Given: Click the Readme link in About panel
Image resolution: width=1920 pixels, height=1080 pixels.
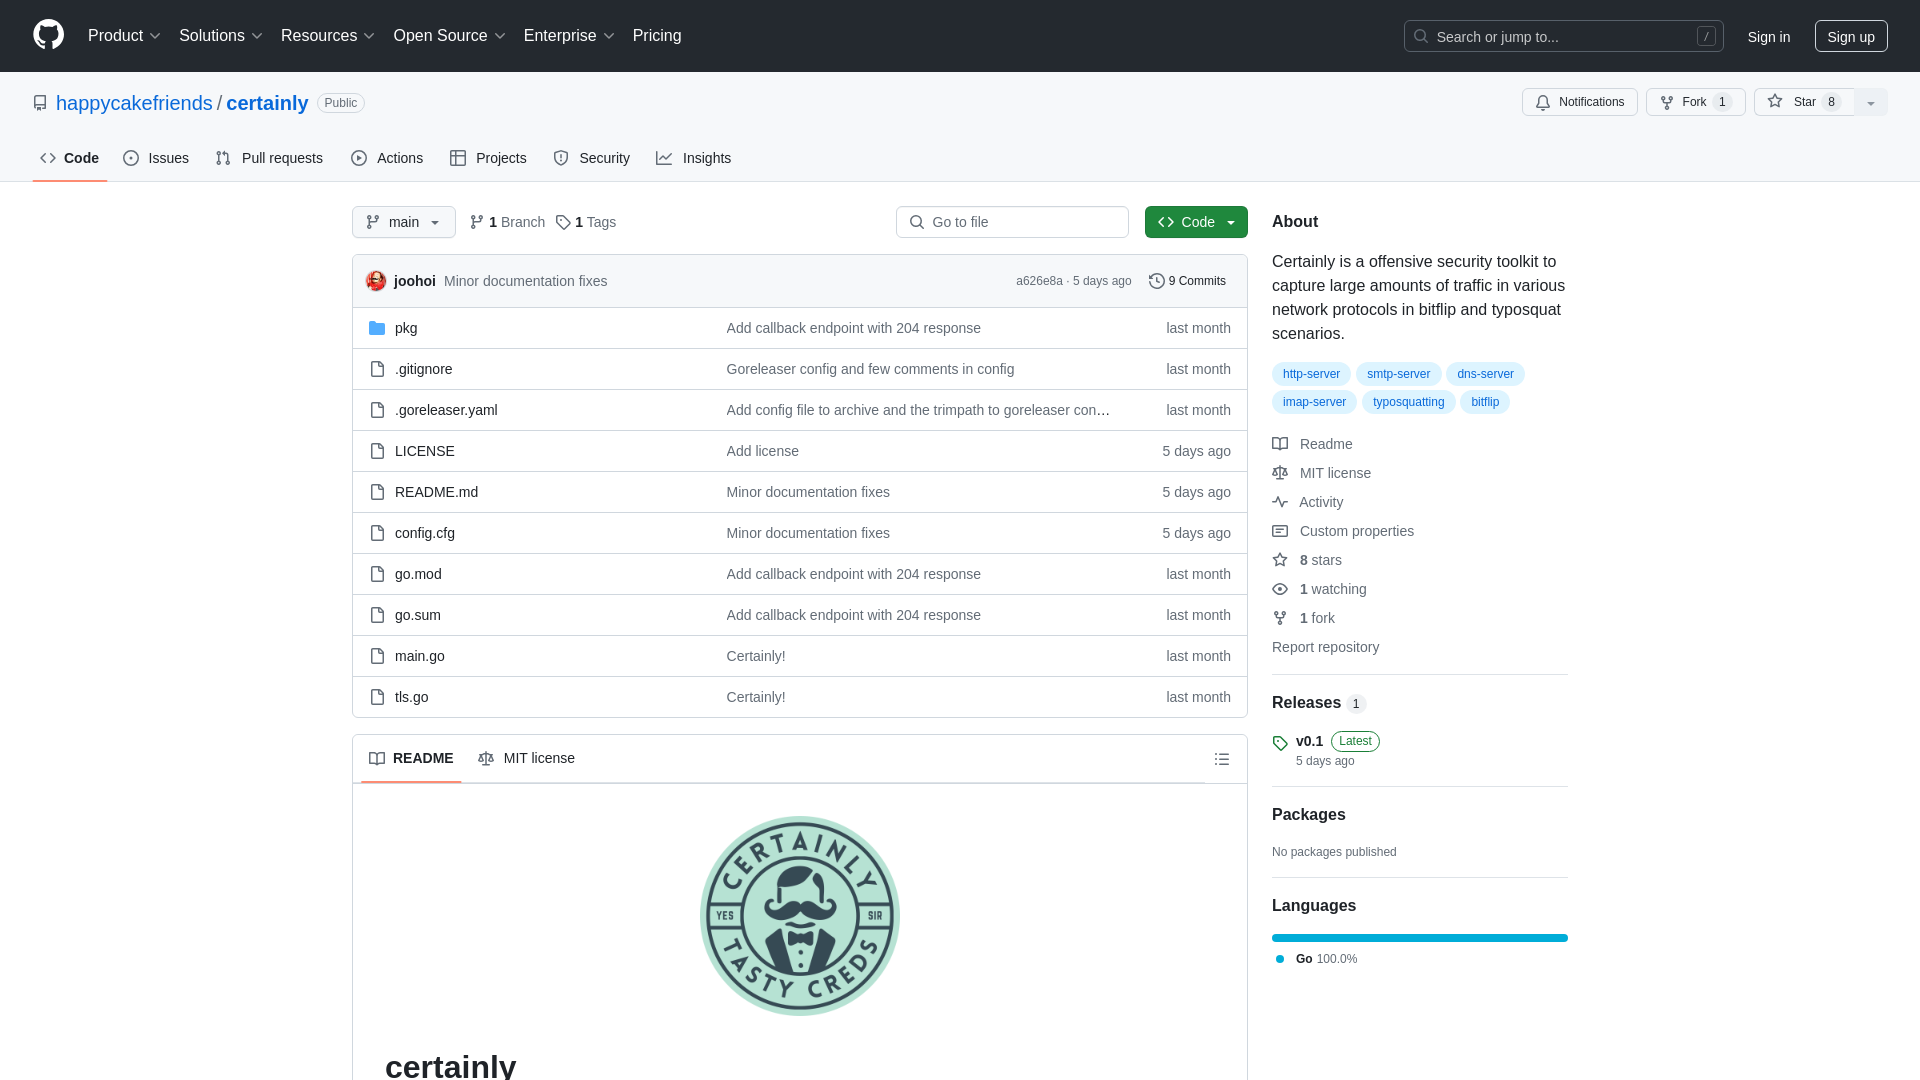Looking at the screenshot, I should point(1325,443).
